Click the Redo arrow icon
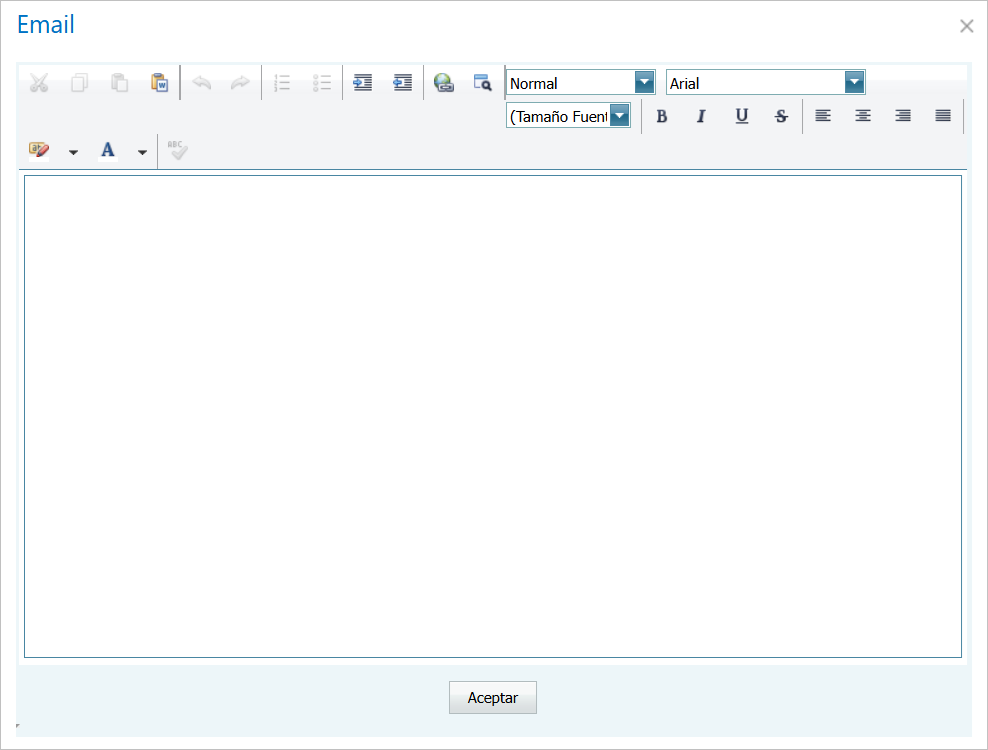Viewport: 988px width, 750px height. [x=240, y=82]
